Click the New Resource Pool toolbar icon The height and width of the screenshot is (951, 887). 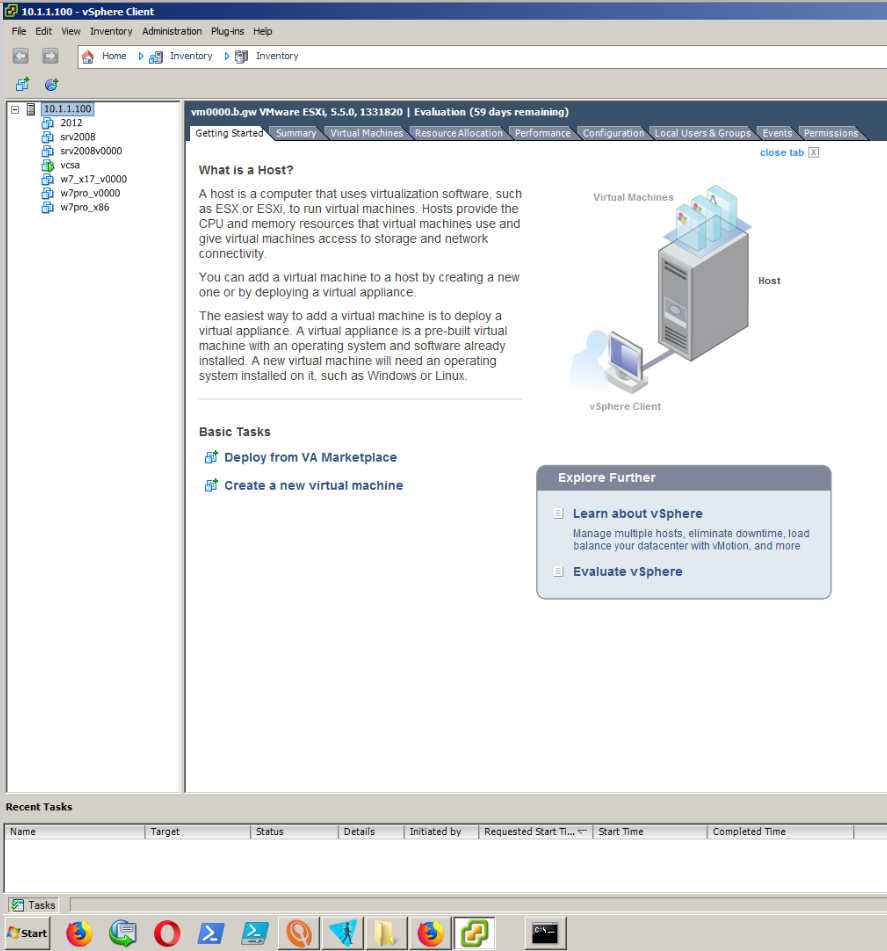click(51, 85)
